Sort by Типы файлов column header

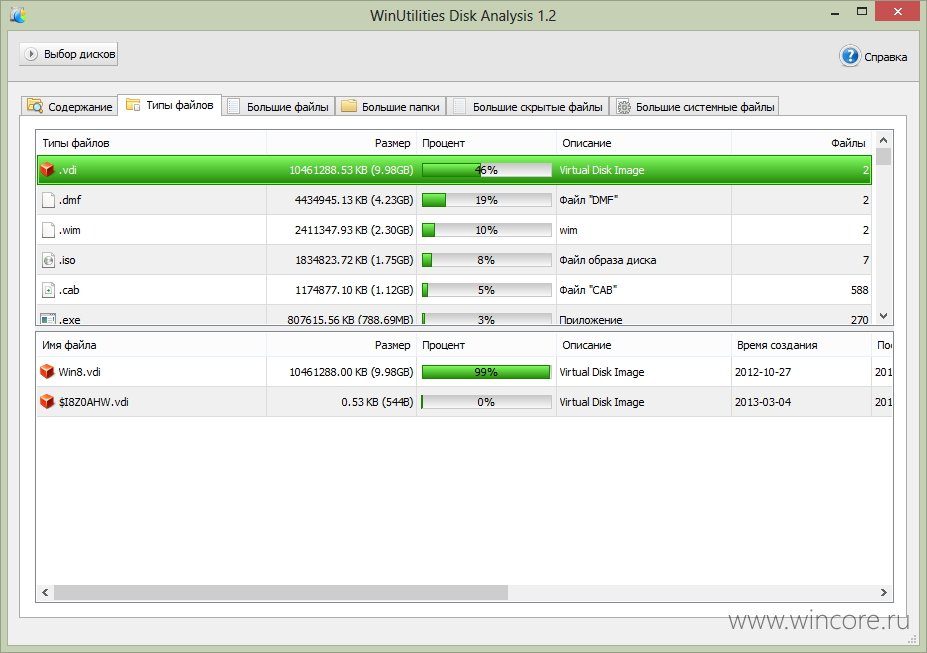(151, 143)
